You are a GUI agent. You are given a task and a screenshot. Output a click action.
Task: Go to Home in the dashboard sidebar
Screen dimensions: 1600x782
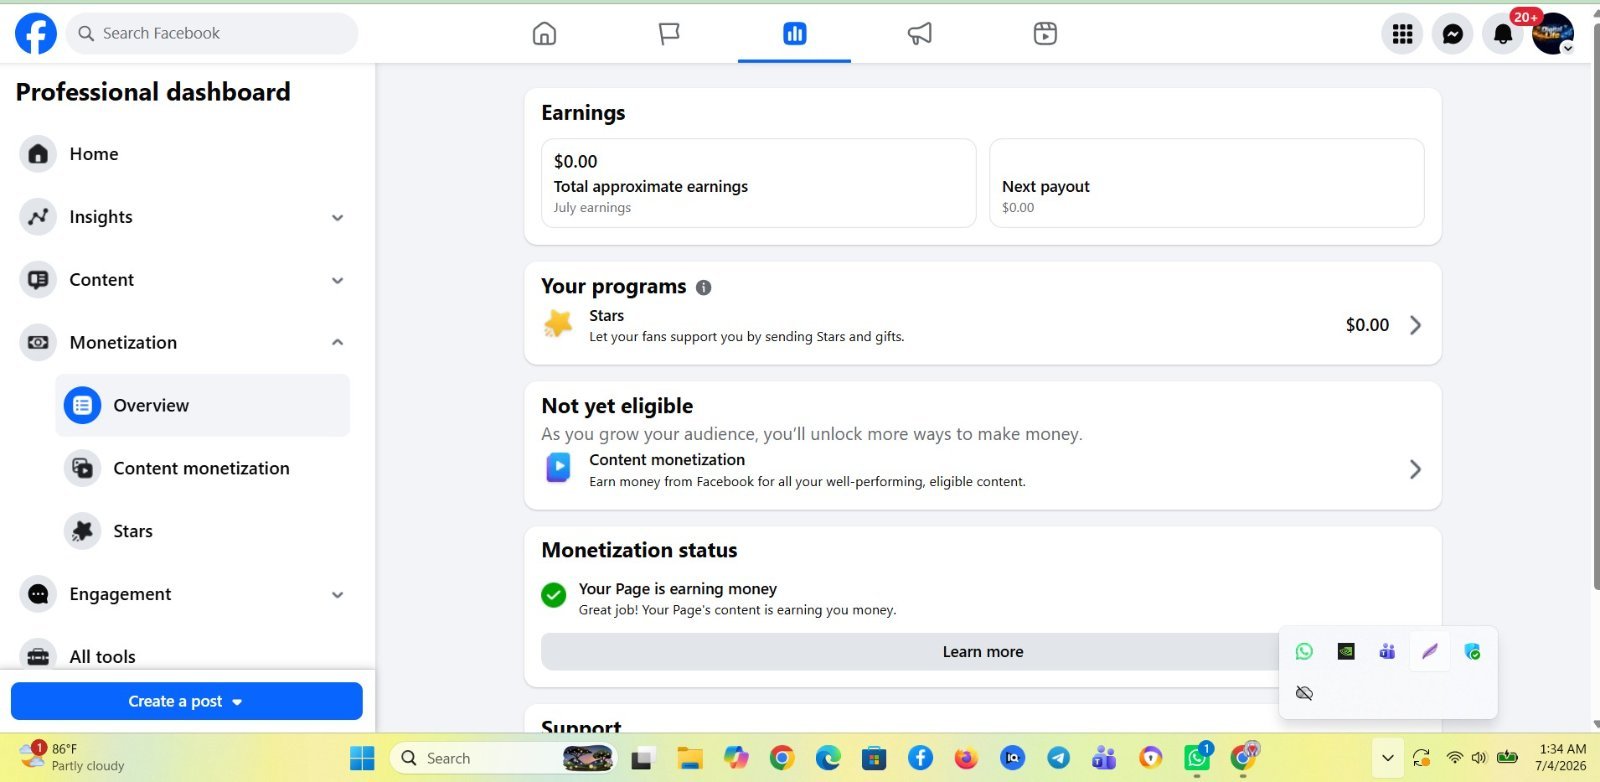185,154
